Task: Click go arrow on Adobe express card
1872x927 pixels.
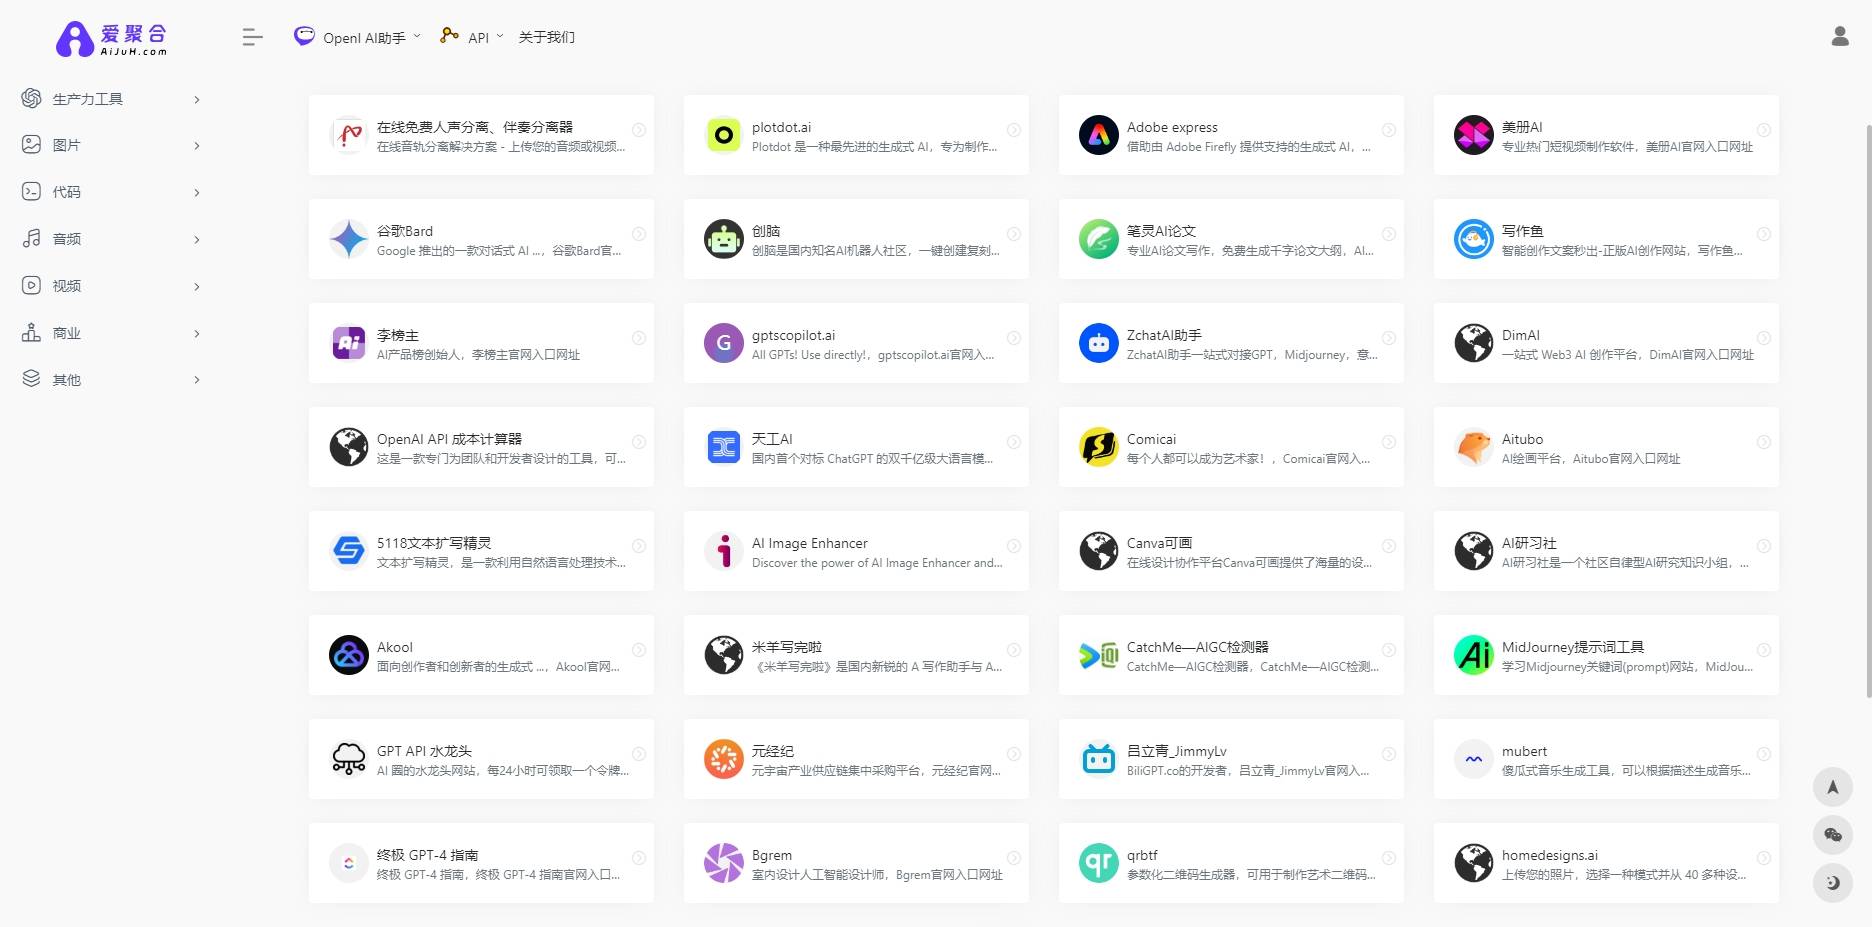Action: pyautogui.click(x=1388, y=130)
